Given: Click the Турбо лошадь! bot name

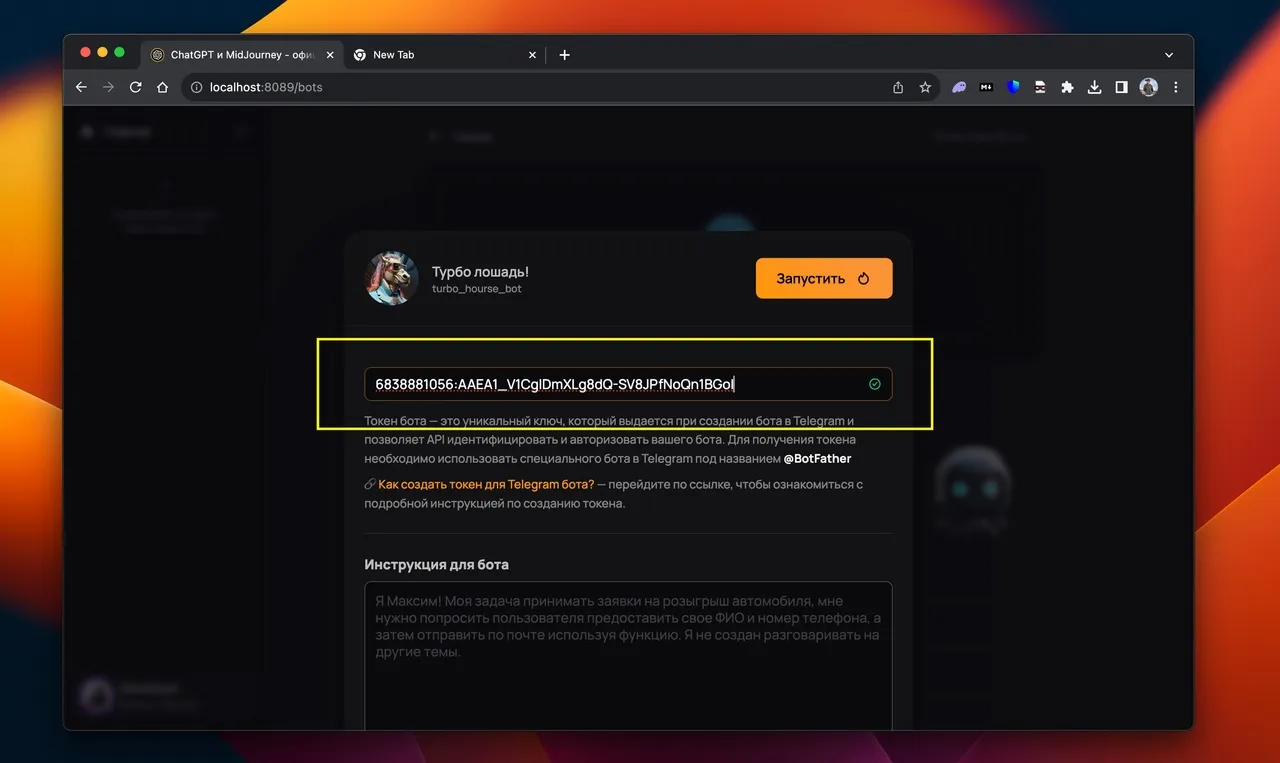Looking at the screenshot, I should (x=480, y=272).
